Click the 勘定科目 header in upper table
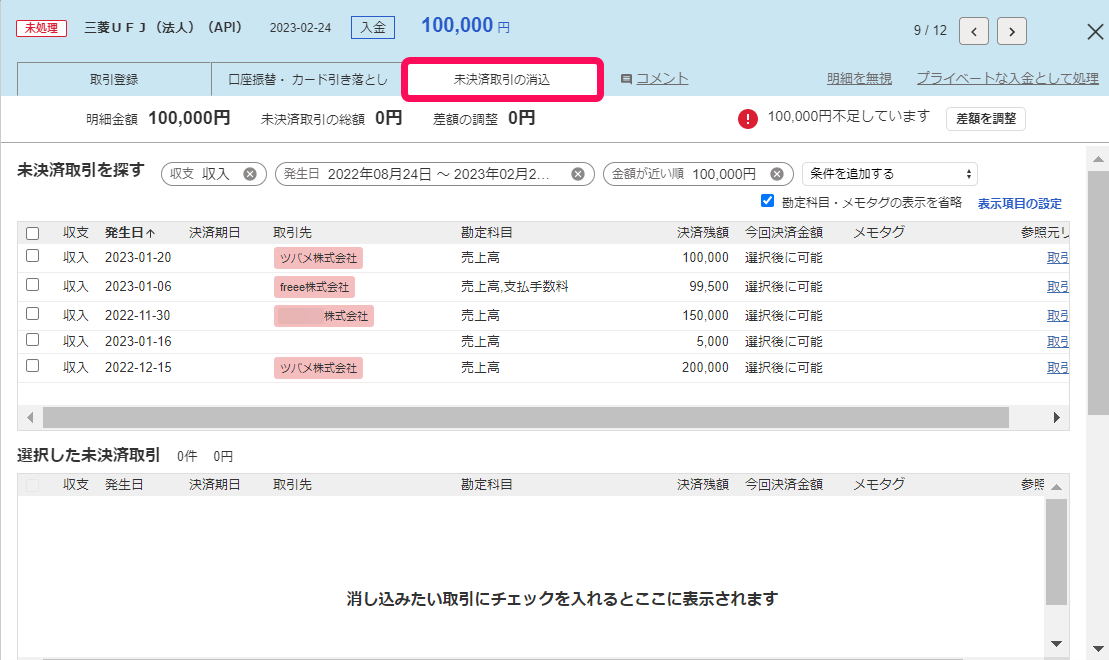Viewport: 1109px width, 660px height. (x=487, y=233)
